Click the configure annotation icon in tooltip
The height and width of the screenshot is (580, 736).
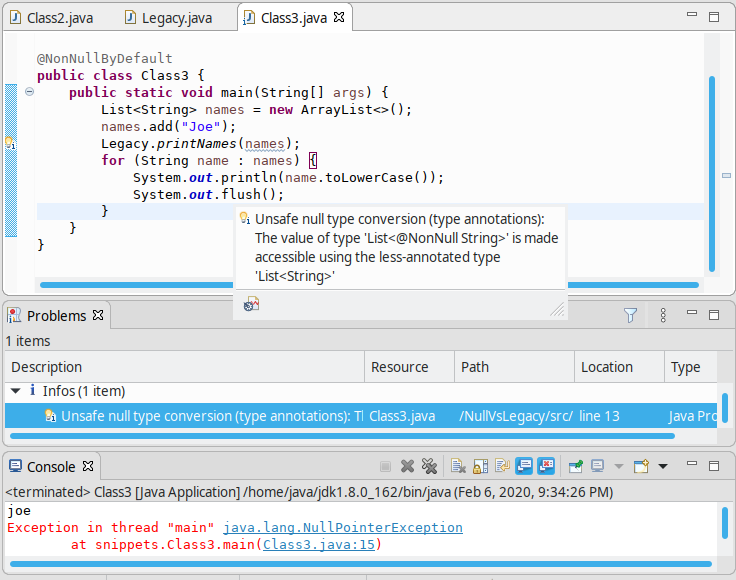[251, 304]
